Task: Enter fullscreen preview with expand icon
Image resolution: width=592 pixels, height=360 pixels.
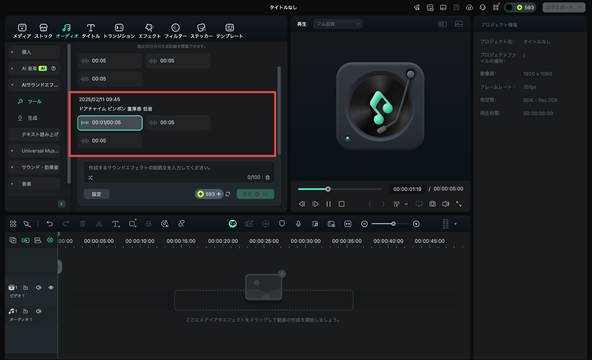Action: (459, 204)
